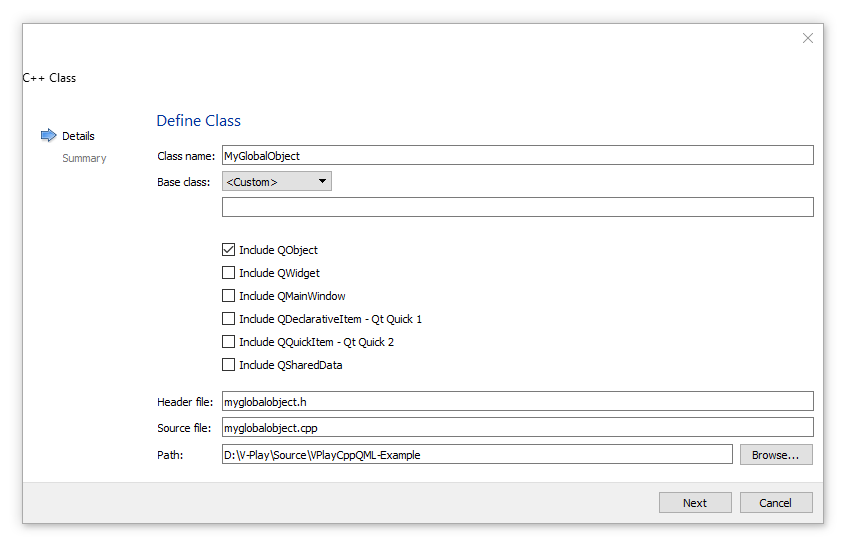Check Include QDeclarativeItem - Qt Quick 1
Viewport: 851px width, 547px height.
[x=228, y=319]
